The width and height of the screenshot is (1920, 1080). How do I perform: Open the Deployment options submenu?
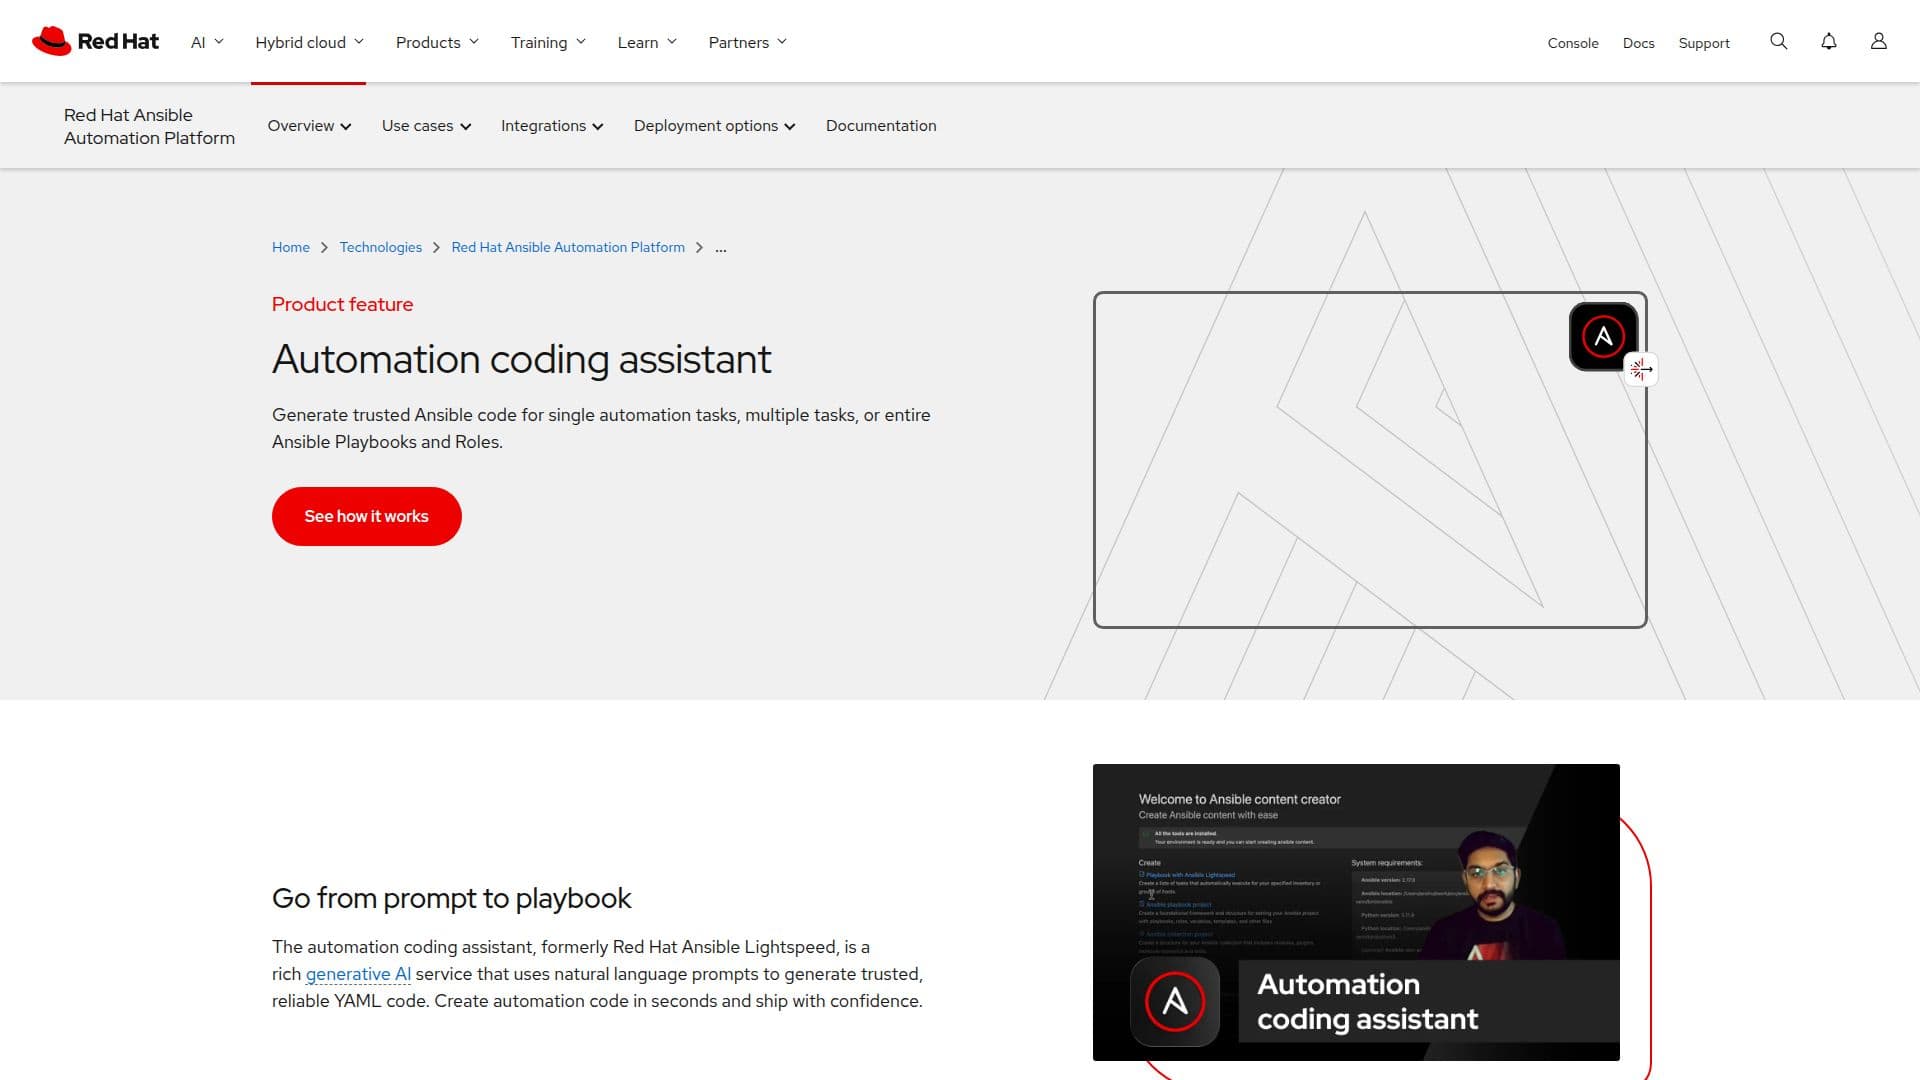(714, 126)
